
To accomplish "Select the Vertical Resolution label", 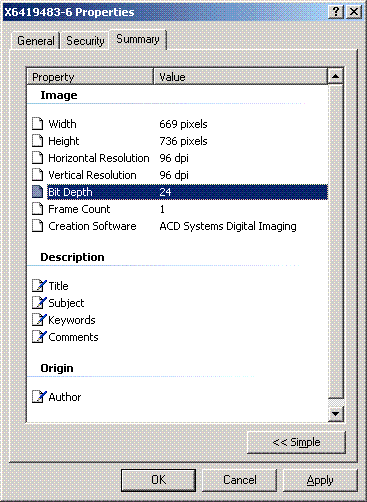I will (x=92, y=175).
